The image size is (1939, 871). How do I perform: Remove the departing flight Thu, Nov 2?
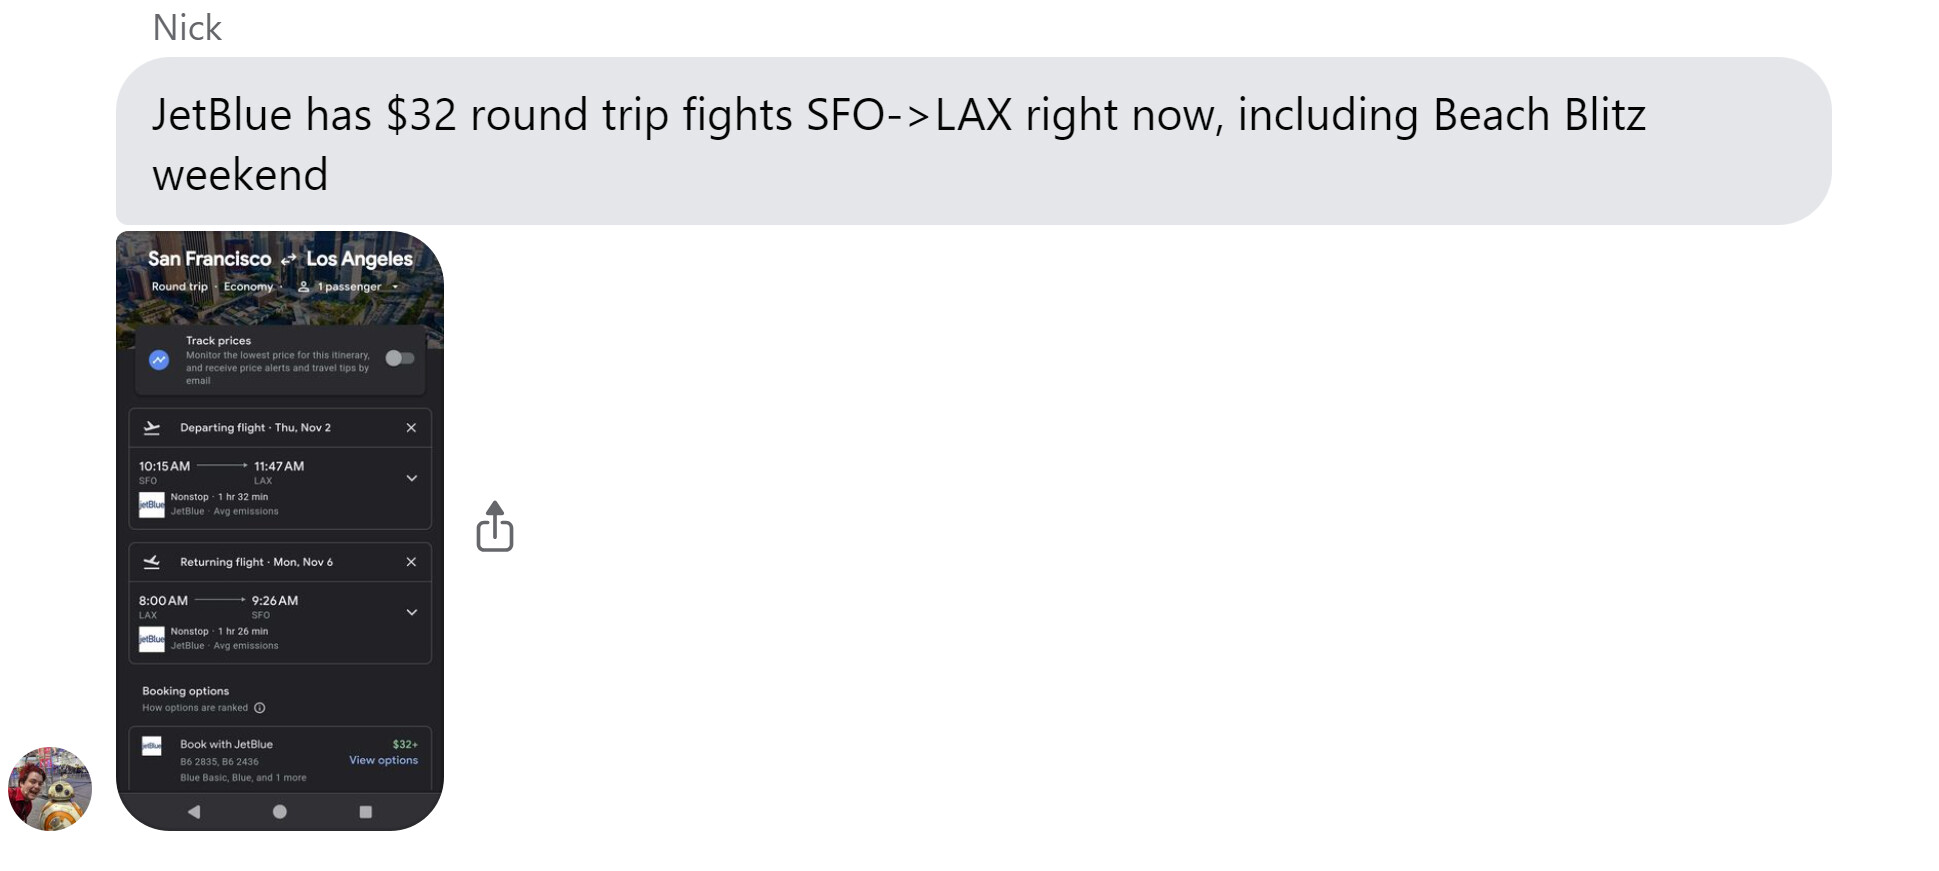411,428
